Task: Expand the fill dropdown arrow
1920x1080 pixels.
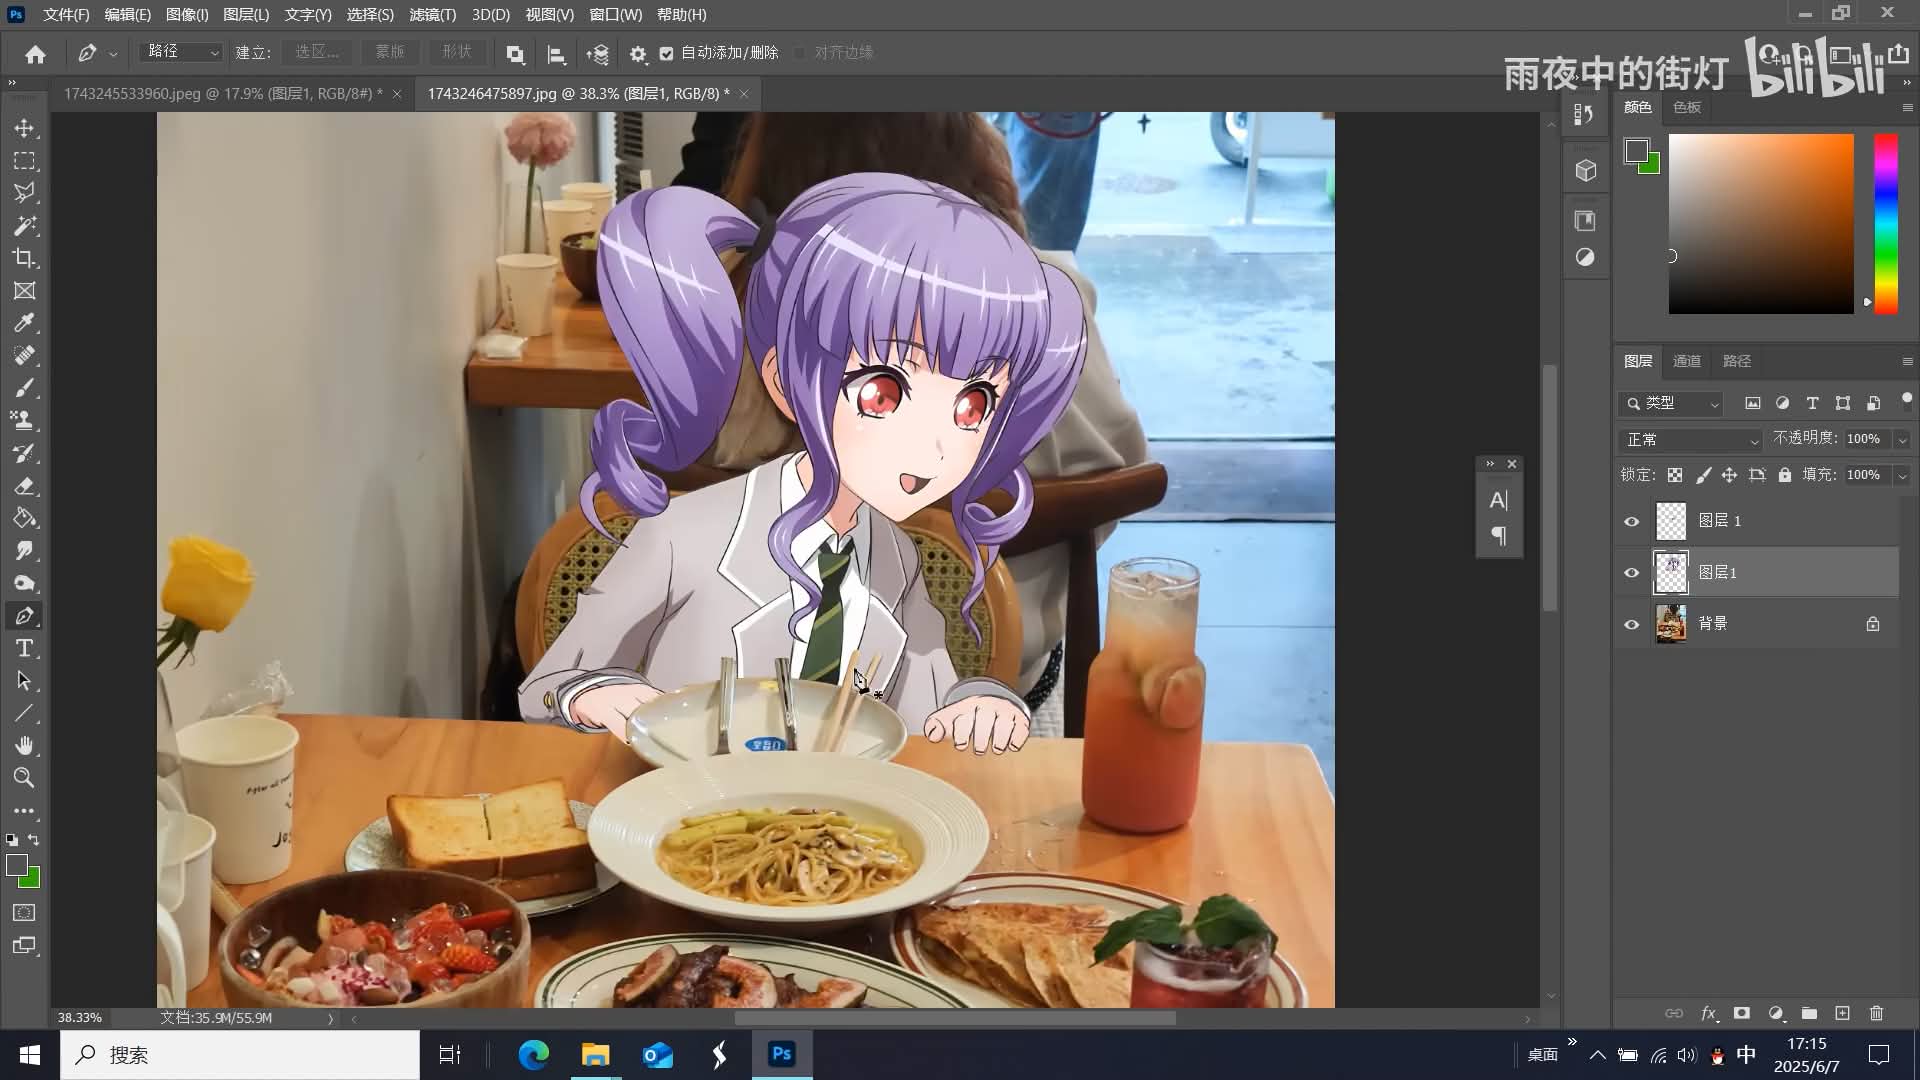Action: [1902, 476]
